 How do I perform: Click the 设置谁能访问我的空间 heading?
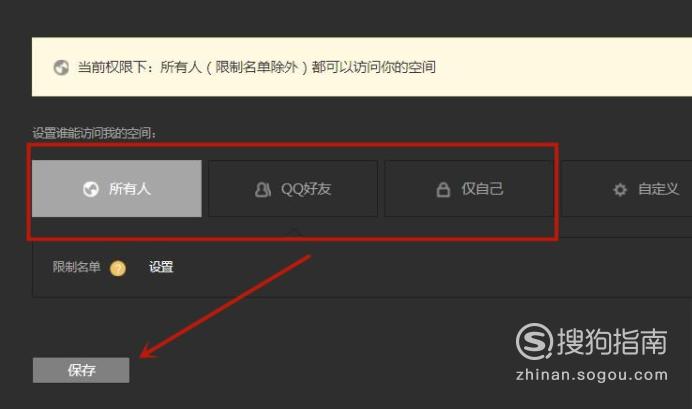94,133
